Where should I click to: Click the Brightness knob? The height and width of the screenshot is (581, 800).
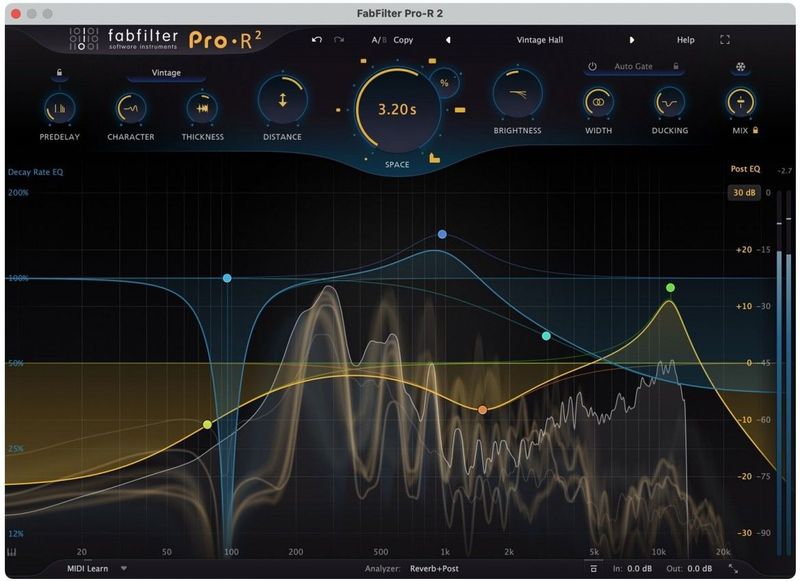[x=517, y=94]
